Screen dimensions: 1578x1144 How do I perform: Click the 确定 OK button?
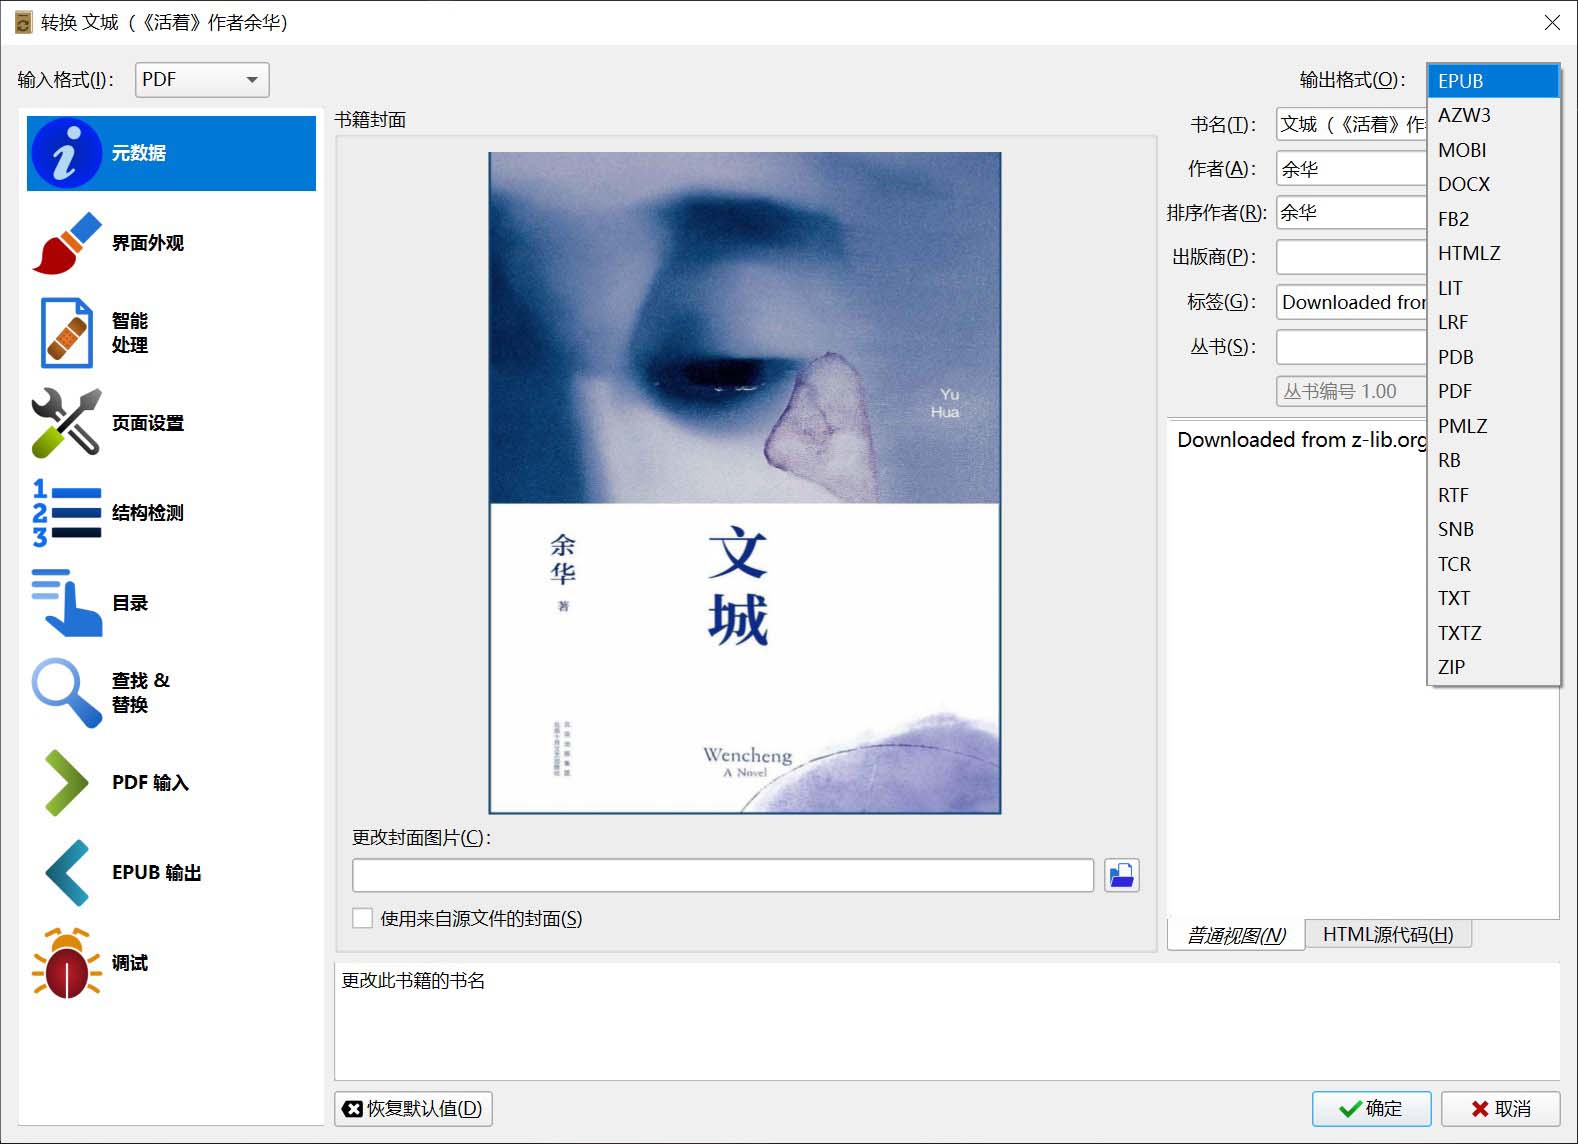point(1371,1108)
